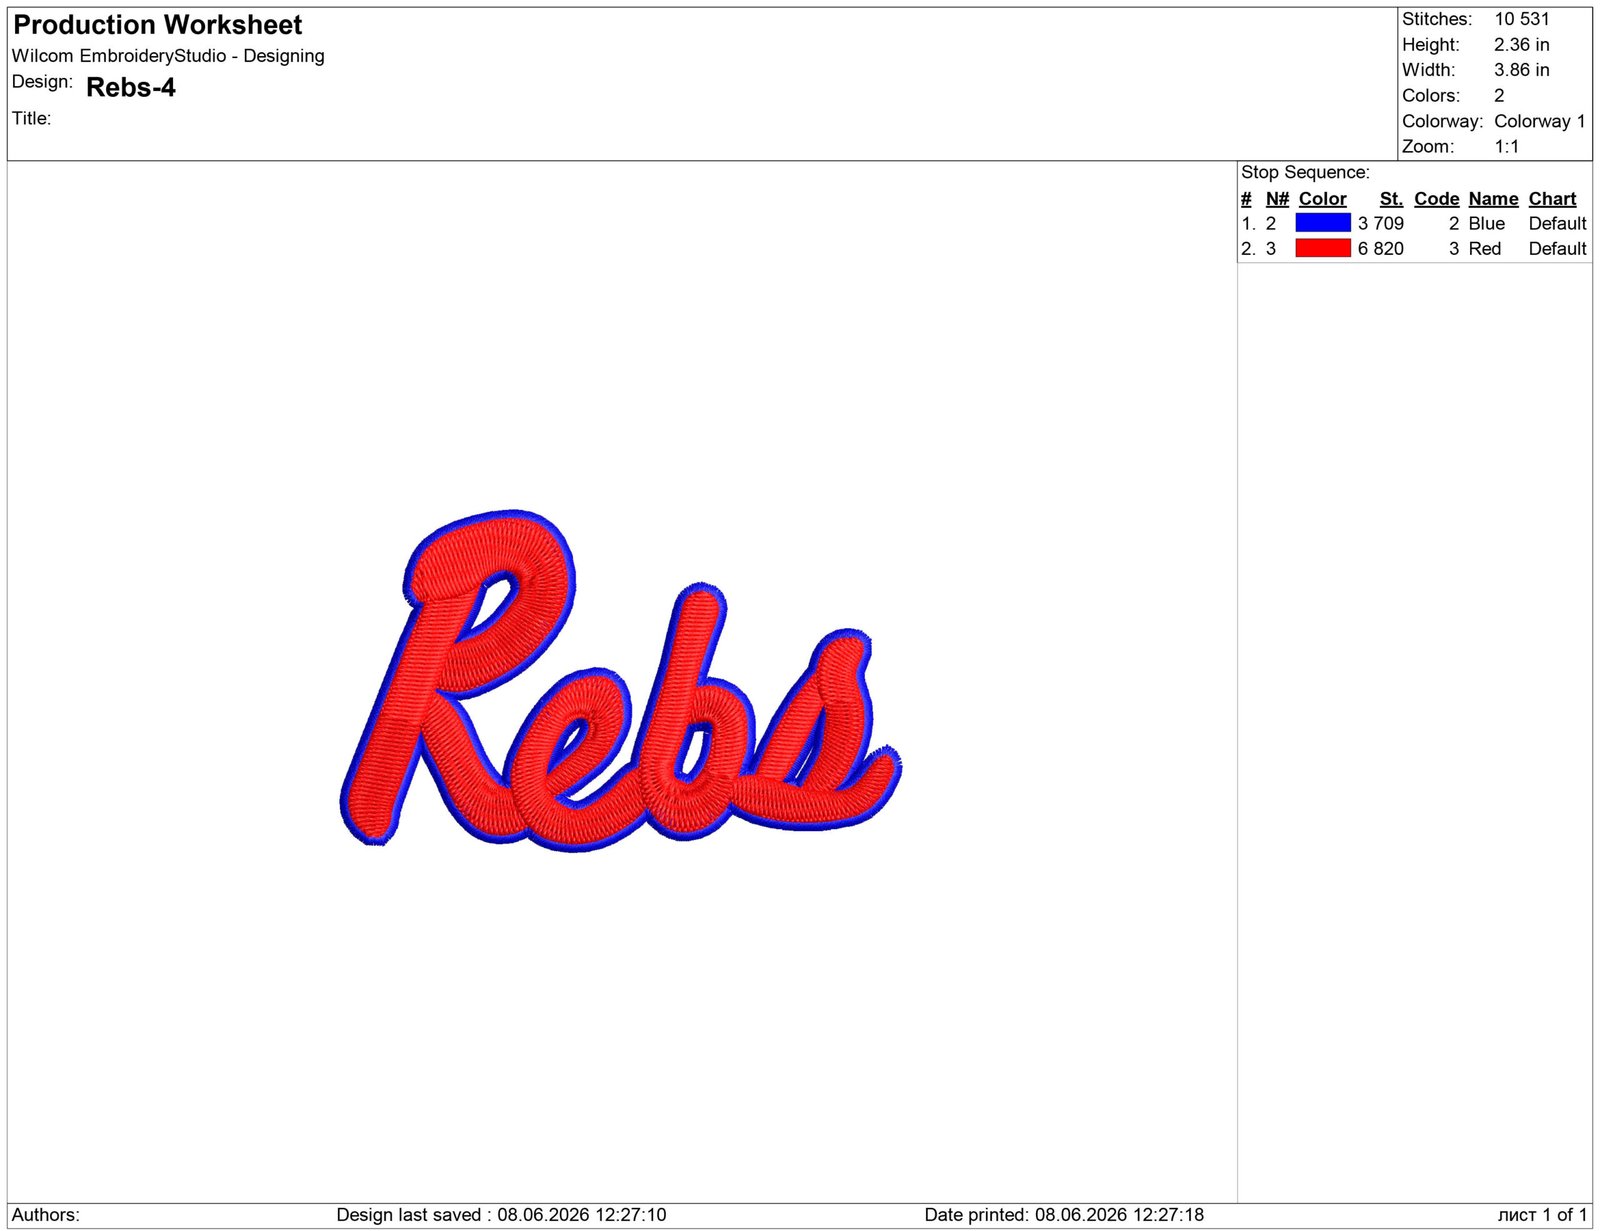Click the 'Color' column header
This screenshot has height=1231, width=1600.
[1322, 199]
